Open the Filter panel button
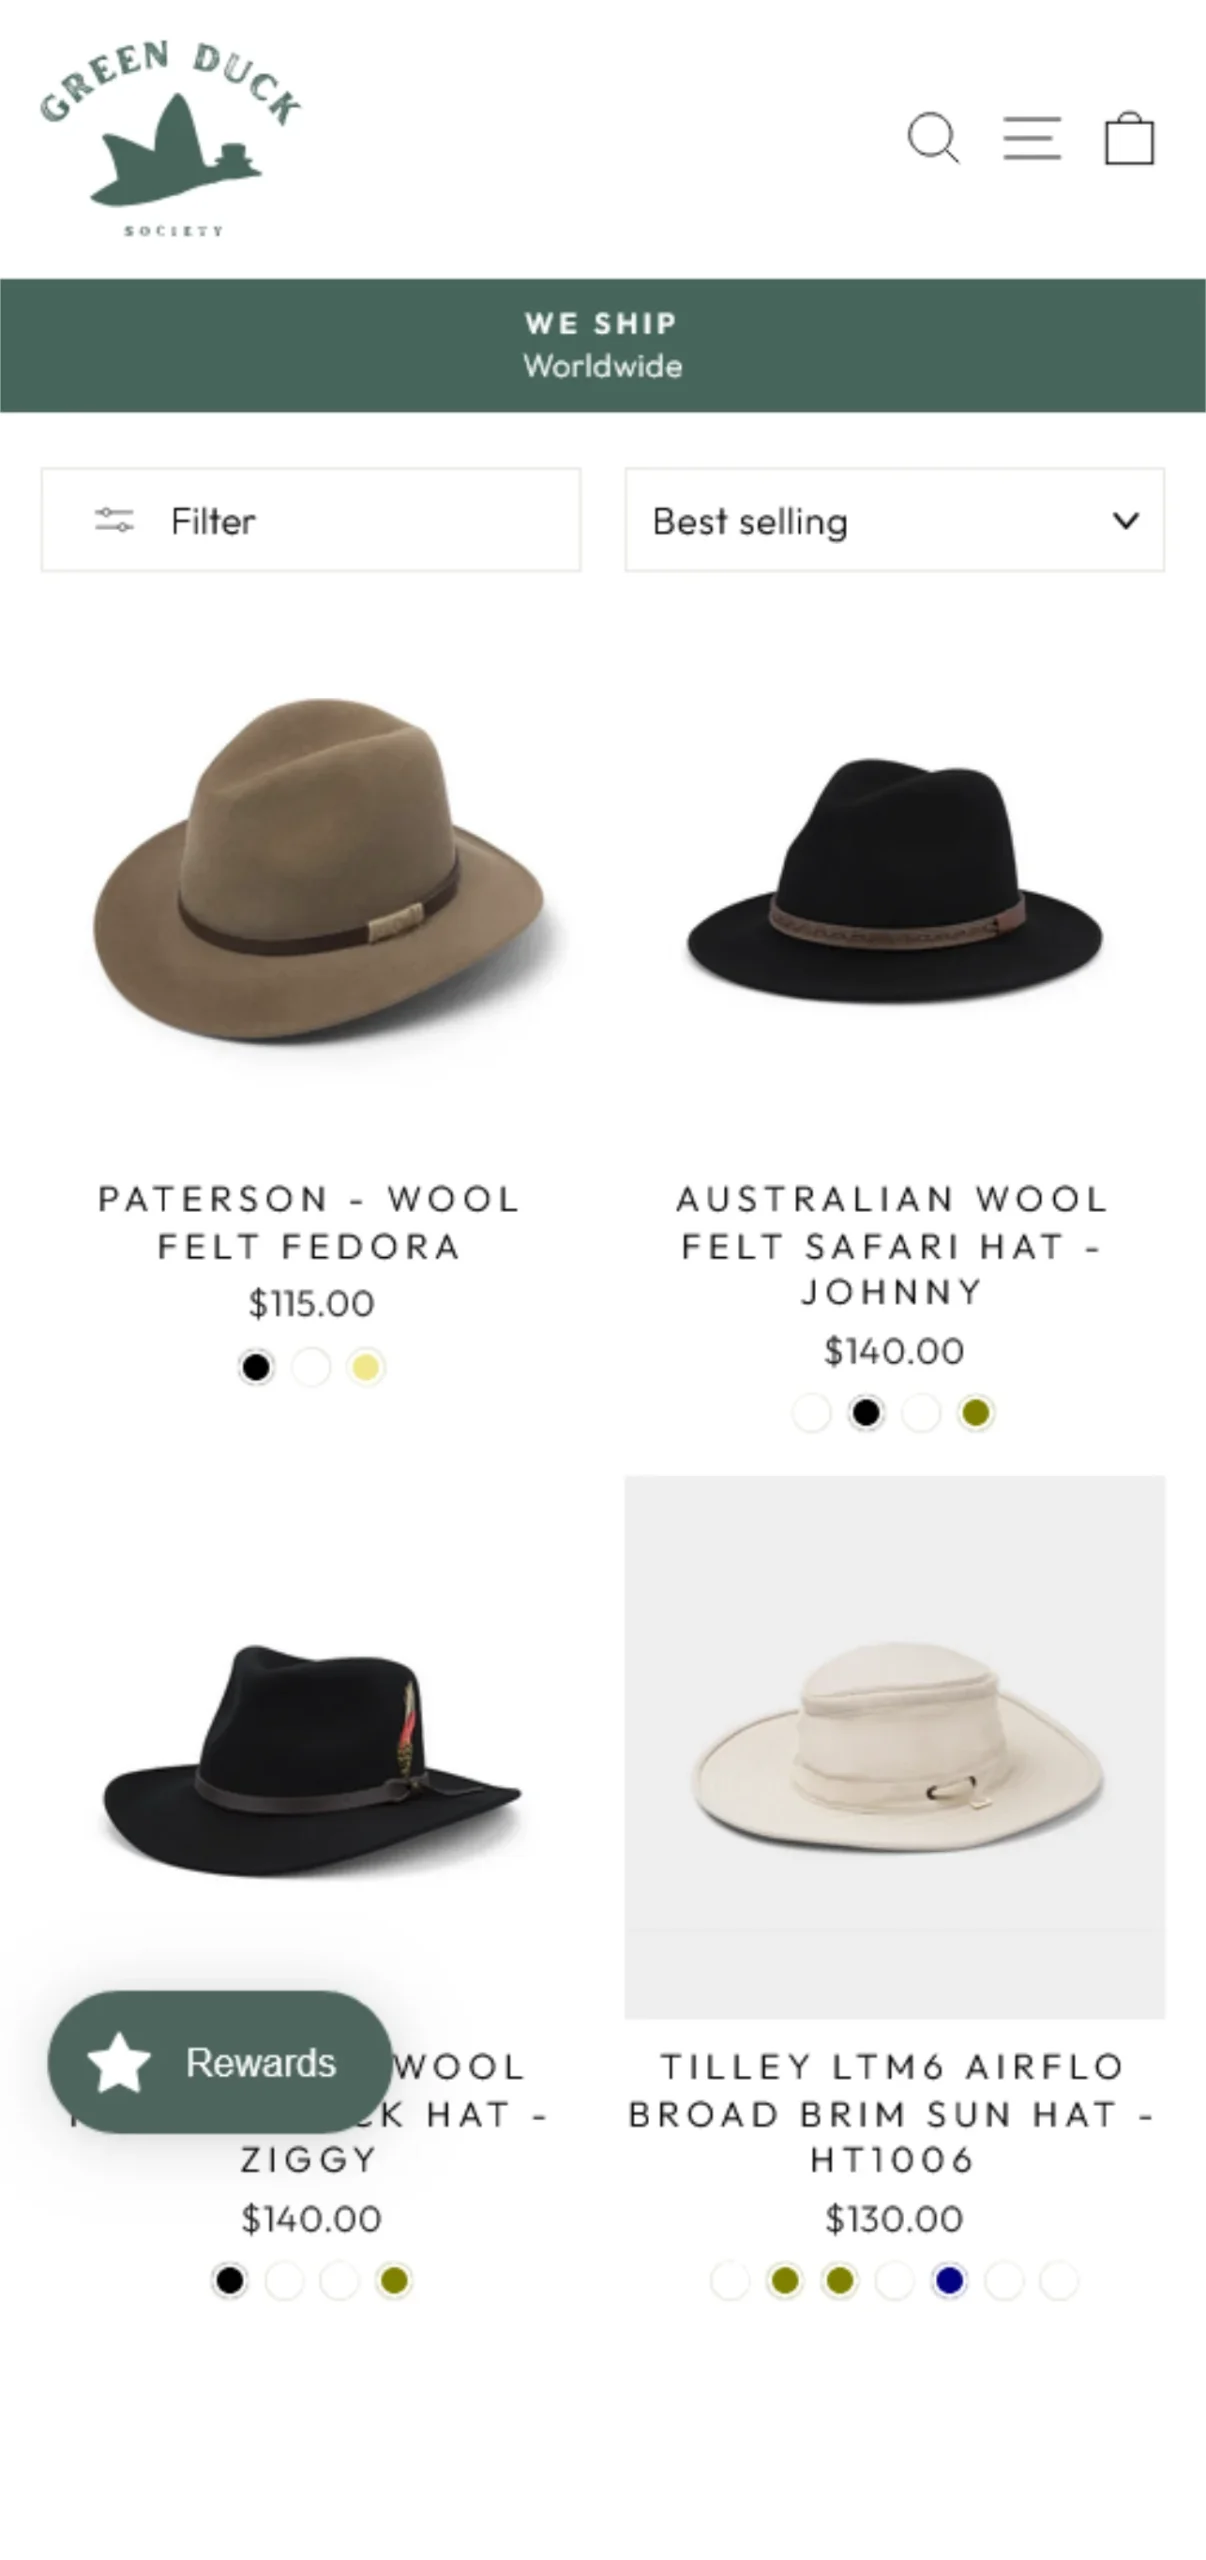The image size is (1206, 2560). click(x=311, y=520)
